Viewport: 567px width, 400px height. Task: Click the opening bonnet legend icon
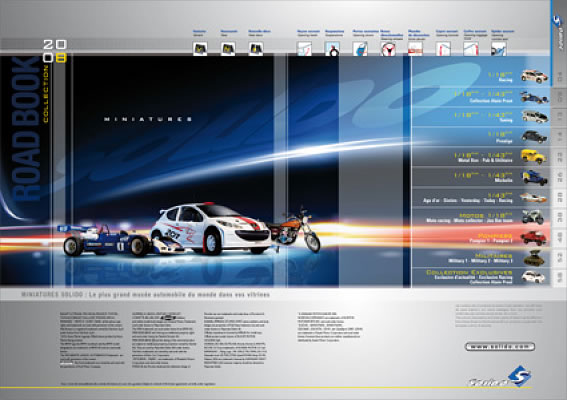443,48
